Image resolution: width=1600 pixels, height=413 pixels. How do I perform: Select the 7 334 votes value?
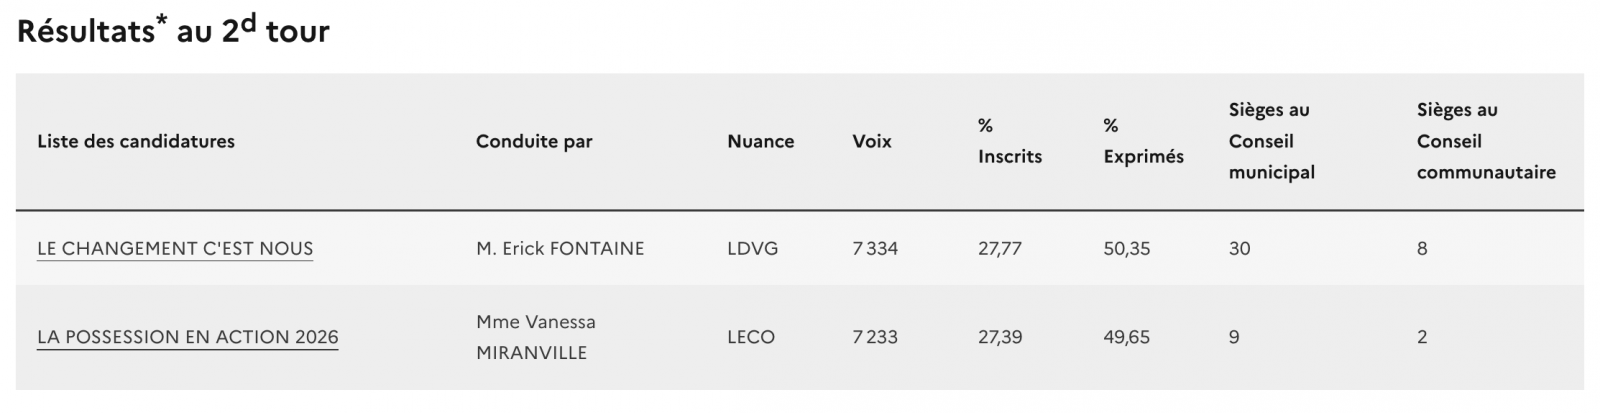click(875, 249)
